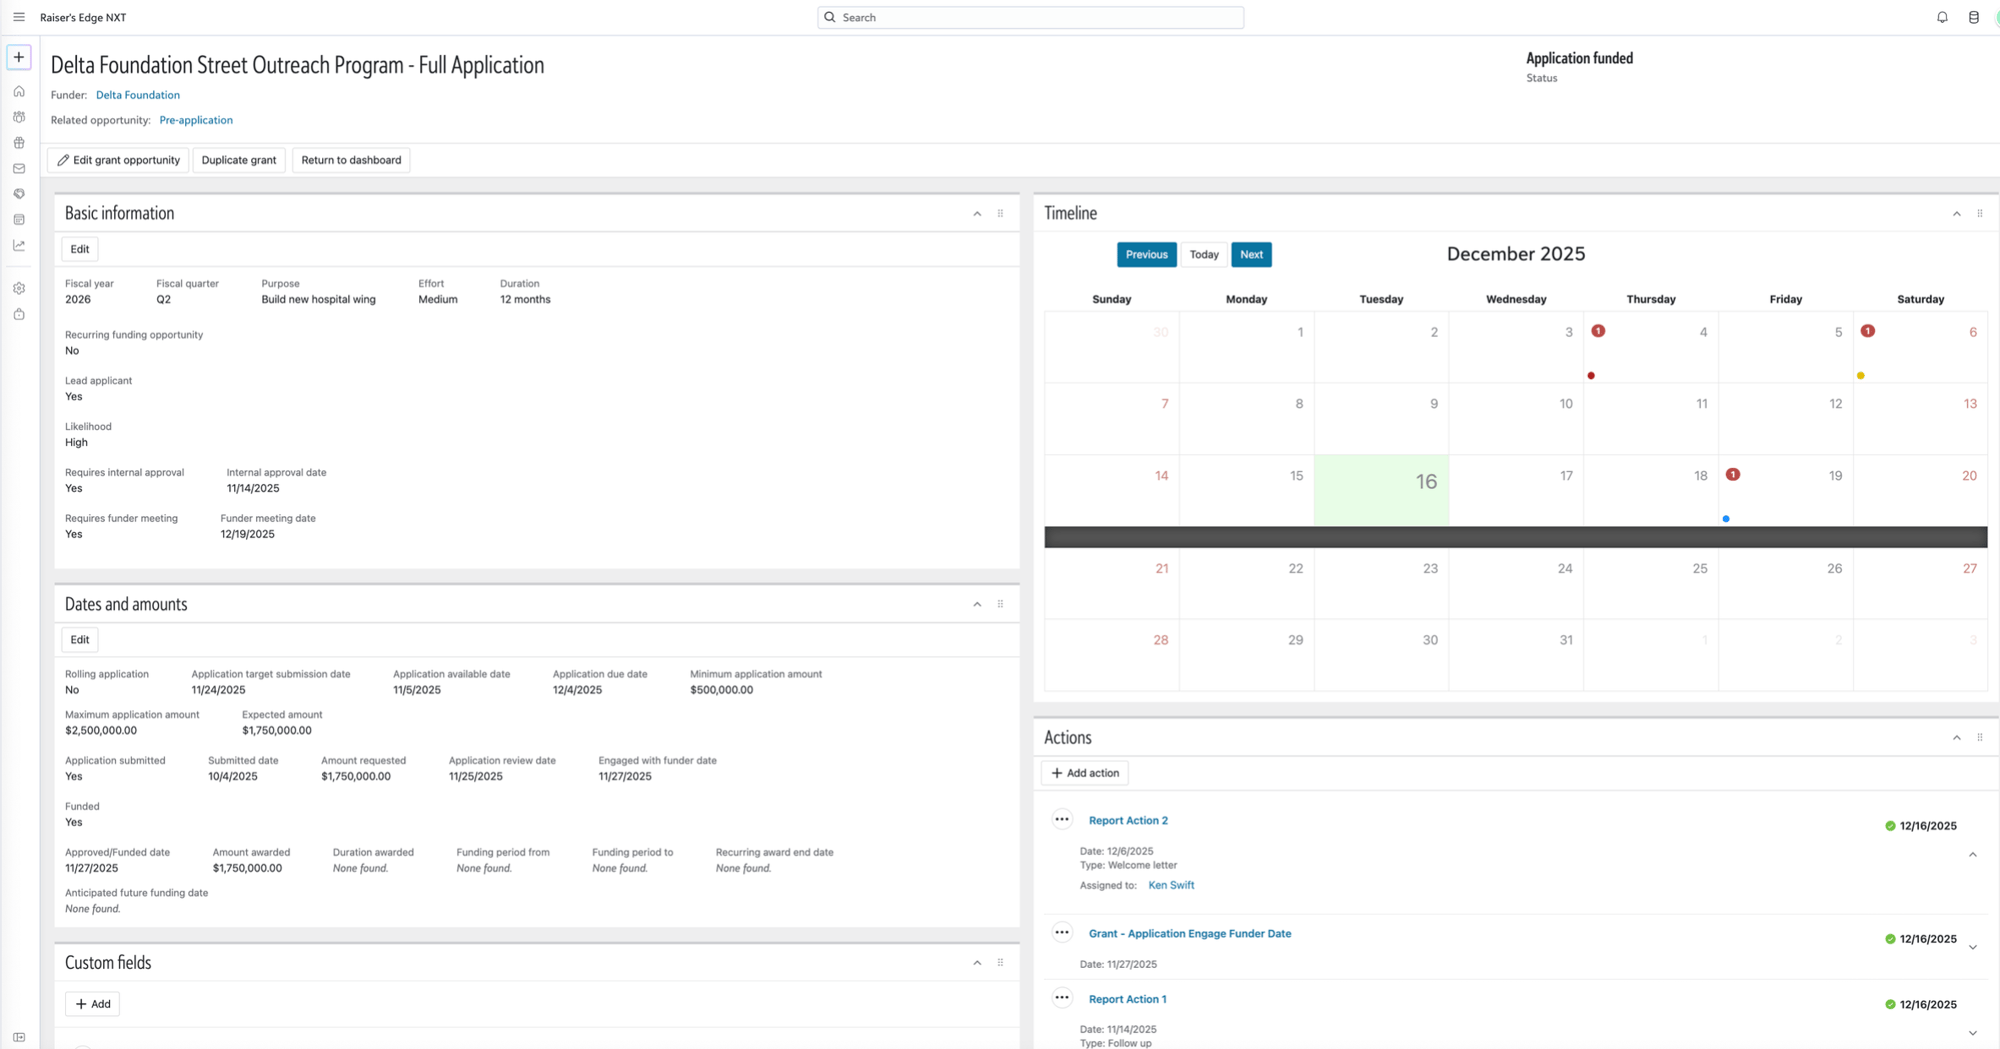The width and height of the screenshot is (2000, 1049).
Task: Click into the Search field
Action: tap(1030, 17)
